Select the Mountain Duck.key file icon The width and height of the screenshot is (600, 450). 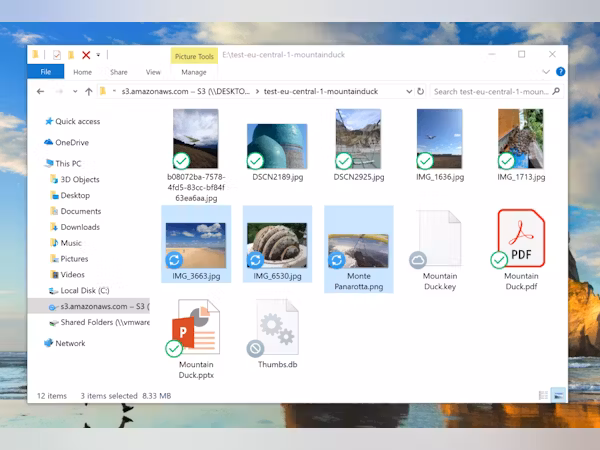(440, 238)
